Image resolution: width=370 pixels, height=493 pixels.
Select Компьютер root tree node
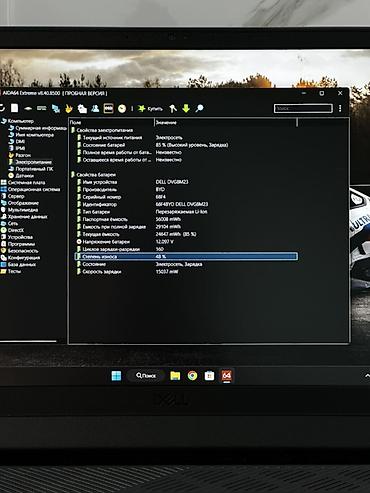point(17,121)
